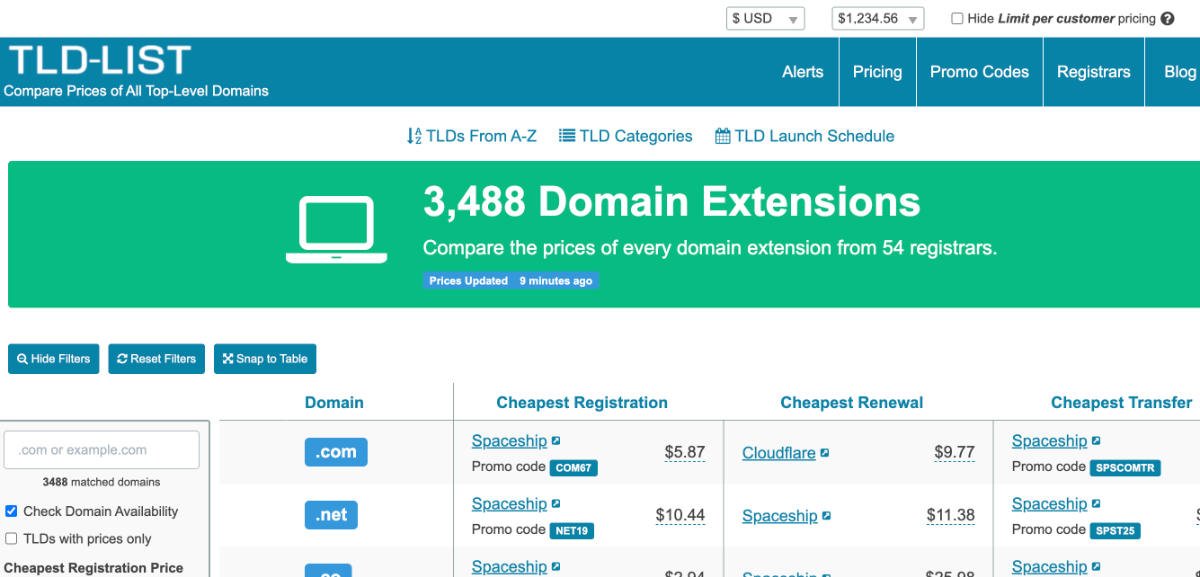Focus the .com or example.com search field

pos(102,450)
